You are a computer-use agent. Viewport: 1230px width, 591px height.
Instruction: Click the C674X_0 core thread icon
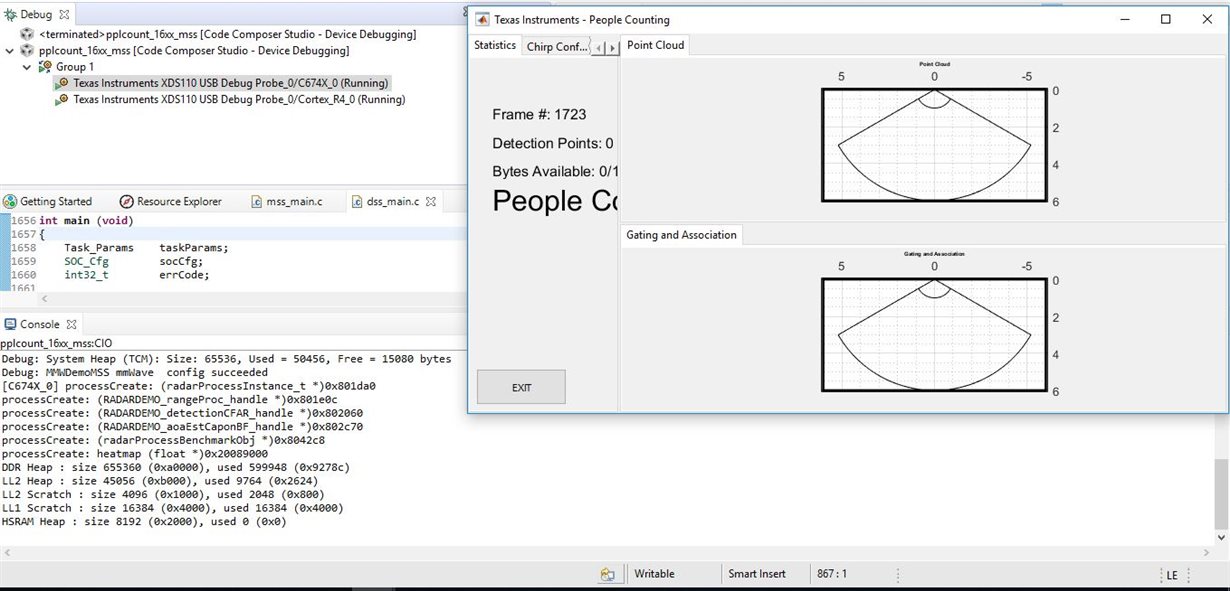pos(63,84)
